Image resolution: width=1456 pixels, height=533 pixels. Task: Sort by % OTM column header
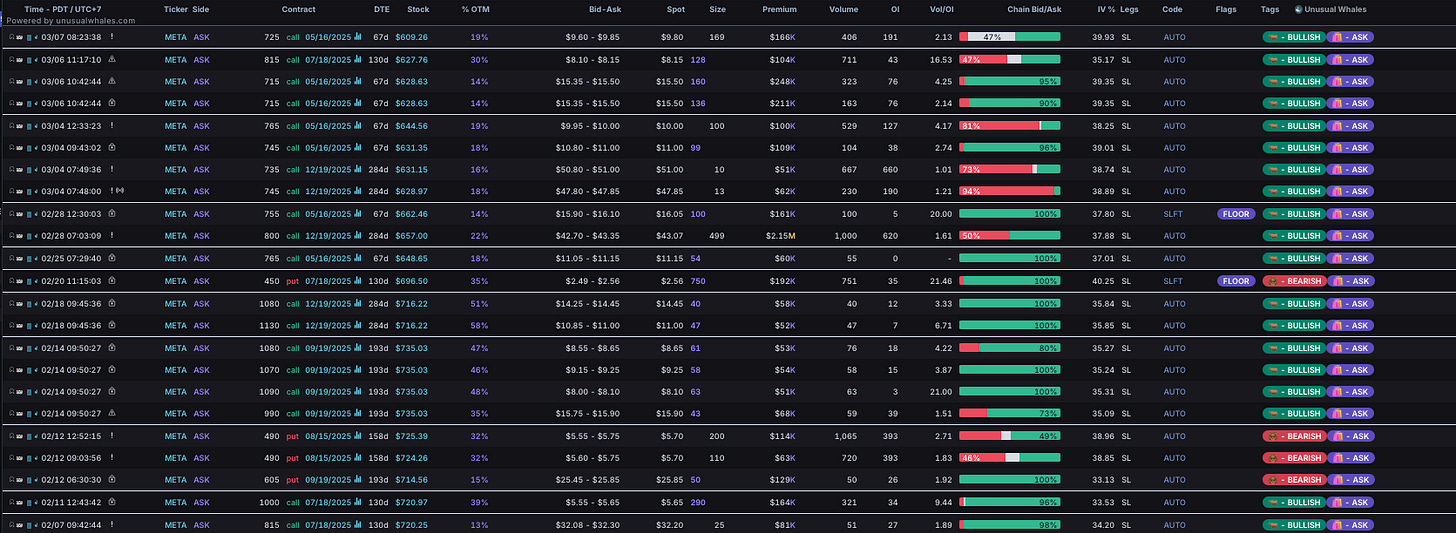pos(474,9)
